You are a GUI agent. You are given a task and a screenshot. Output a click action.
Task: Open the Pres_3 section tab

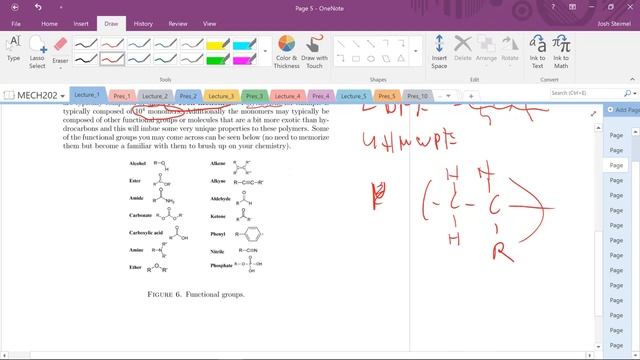[254, 96]
